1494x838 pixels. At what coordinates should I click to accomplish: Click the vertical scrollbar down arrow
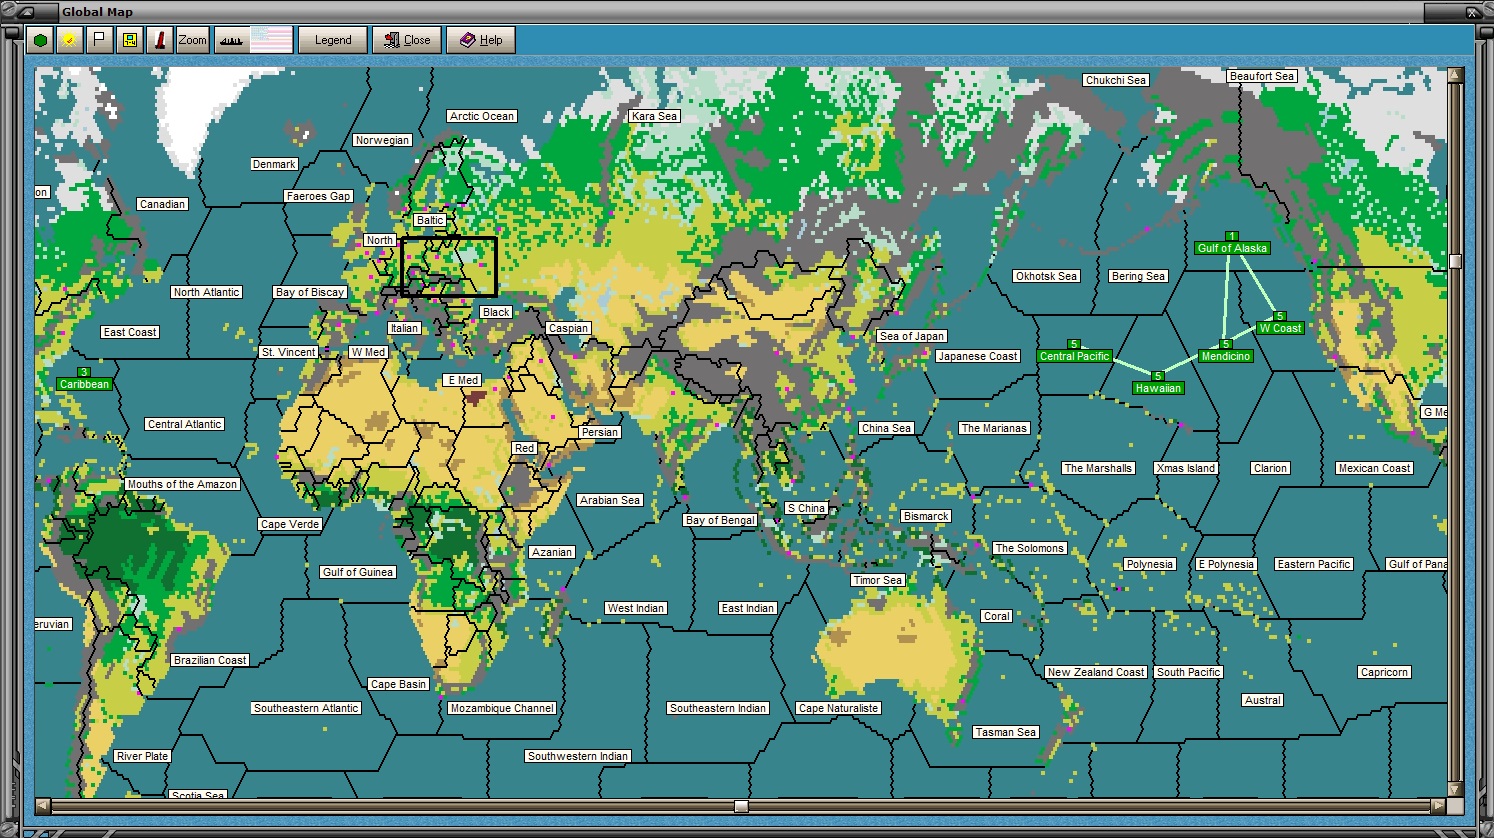(1455, 789)
